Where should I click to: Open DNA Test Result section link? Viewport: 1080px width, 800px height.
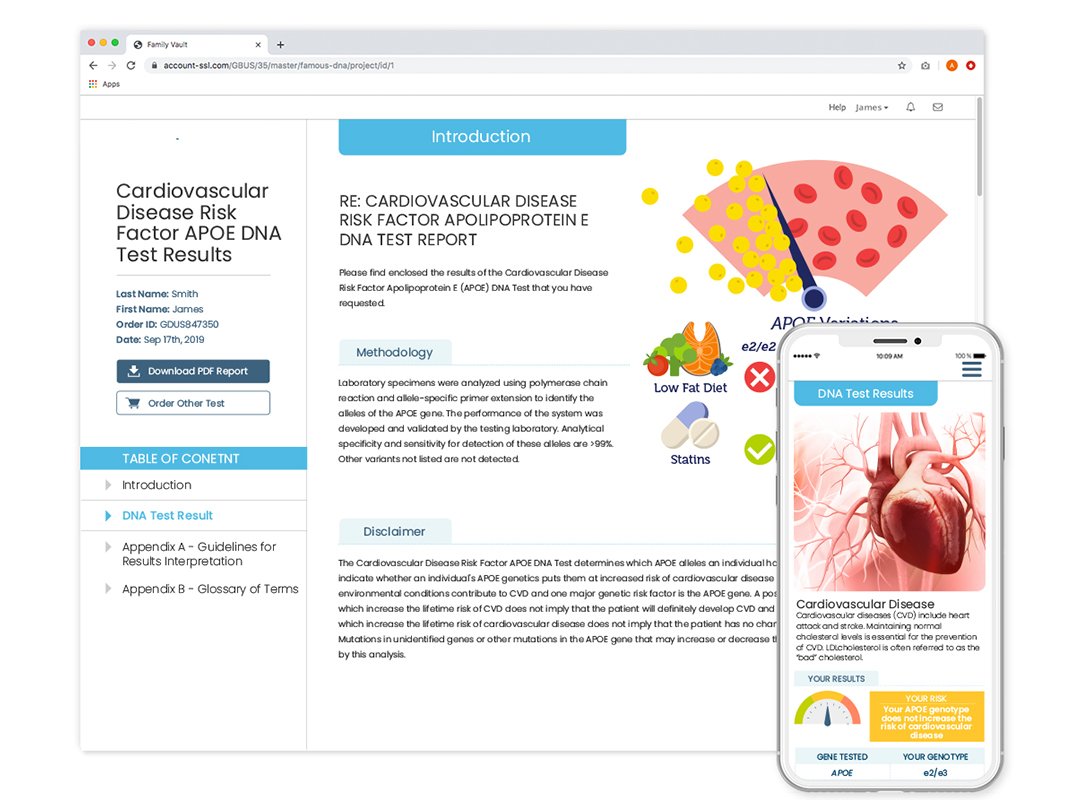[167, 515]
